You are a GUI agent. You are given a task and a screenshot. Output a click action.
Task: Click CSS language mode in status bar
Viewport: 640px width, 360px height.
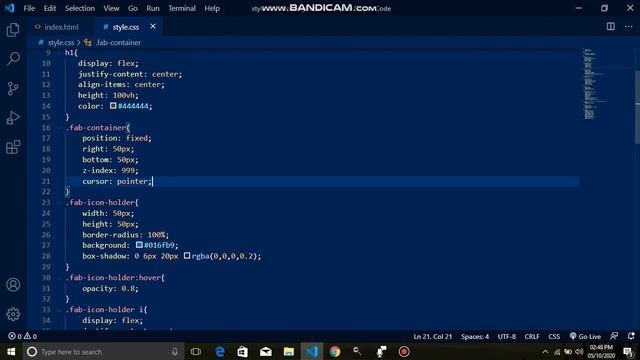point(554,336)
